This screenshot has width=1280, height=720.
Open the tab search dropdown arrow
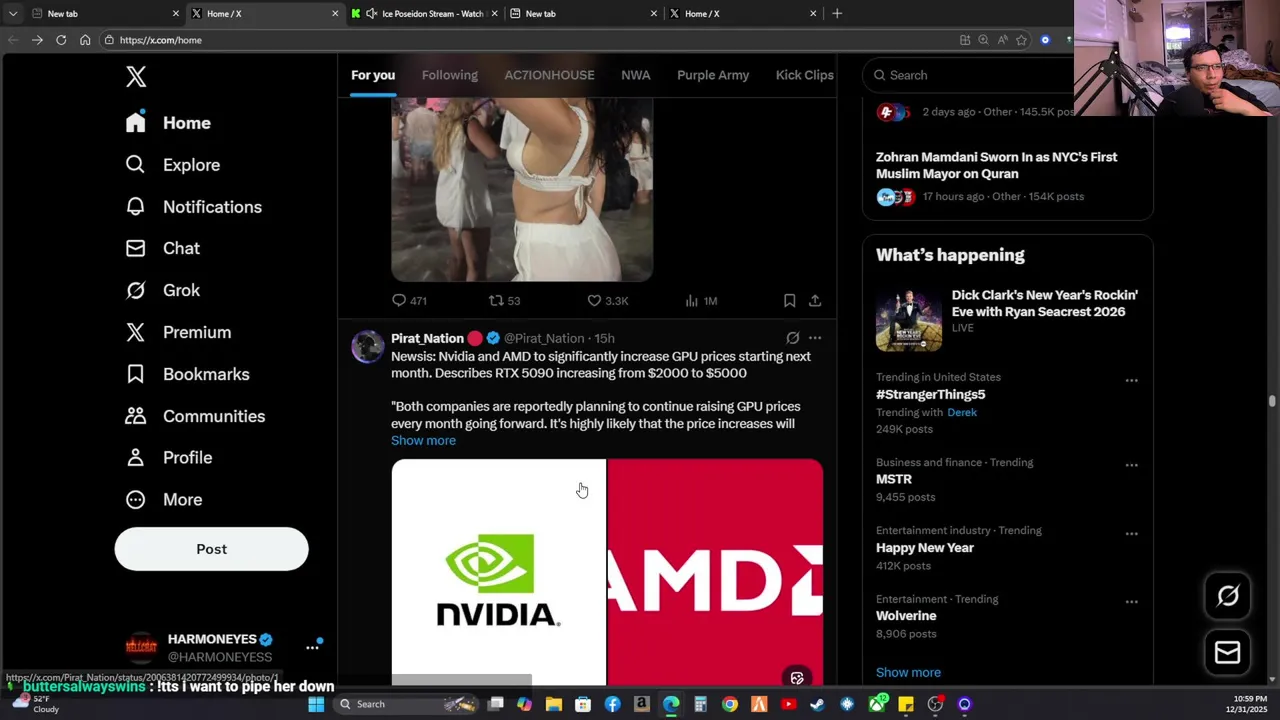pos(12,14)
